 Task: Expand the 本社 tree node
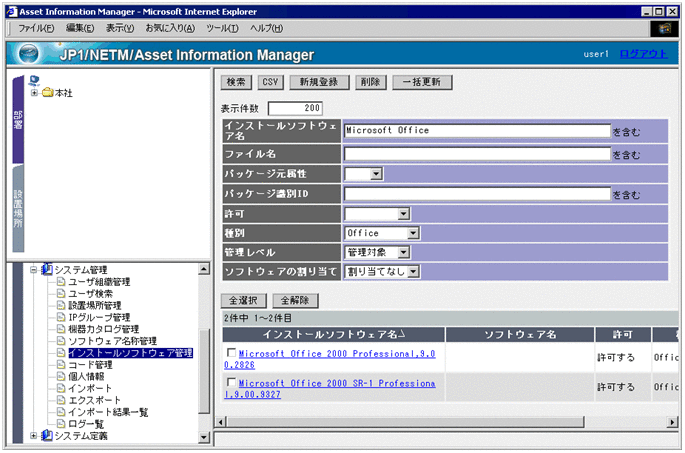[34, 93]
